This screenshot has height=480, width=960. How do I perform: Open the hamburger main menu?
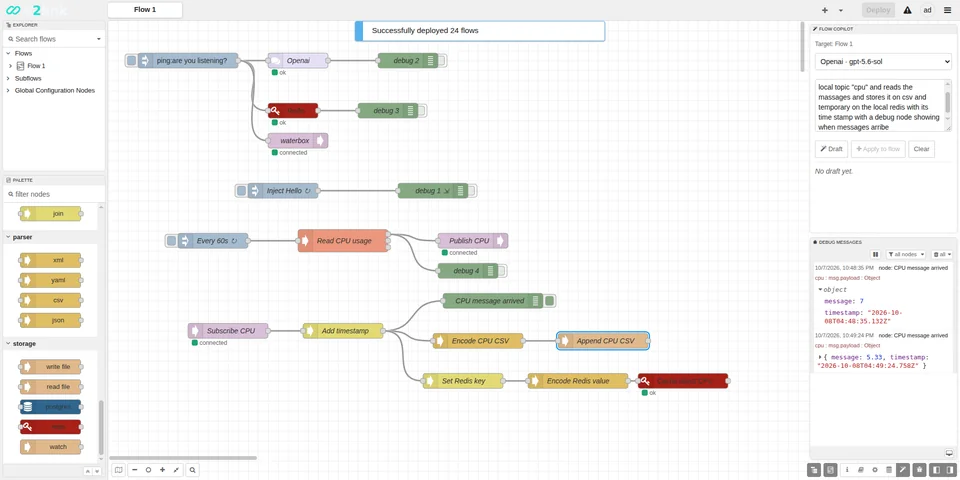[948, 10]
